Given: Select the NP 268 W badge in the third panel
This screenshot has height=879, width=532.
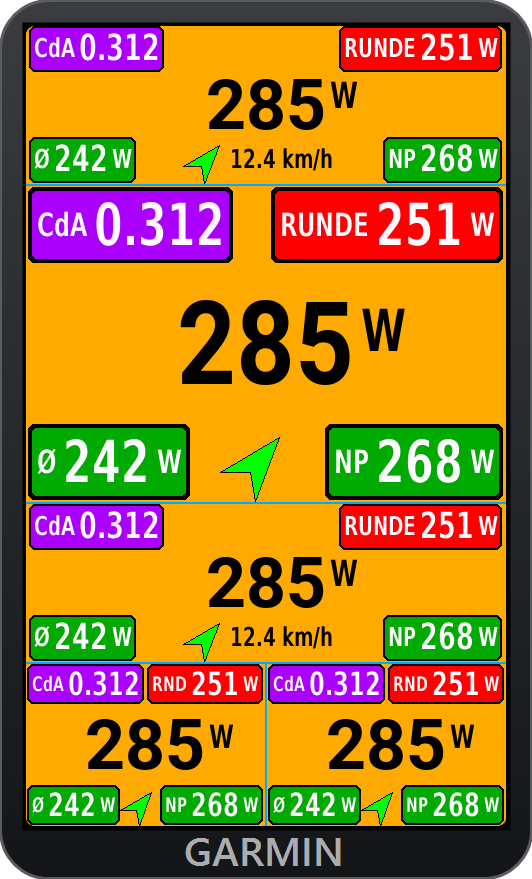Looking at the screenshot, I should coord(442,637).
